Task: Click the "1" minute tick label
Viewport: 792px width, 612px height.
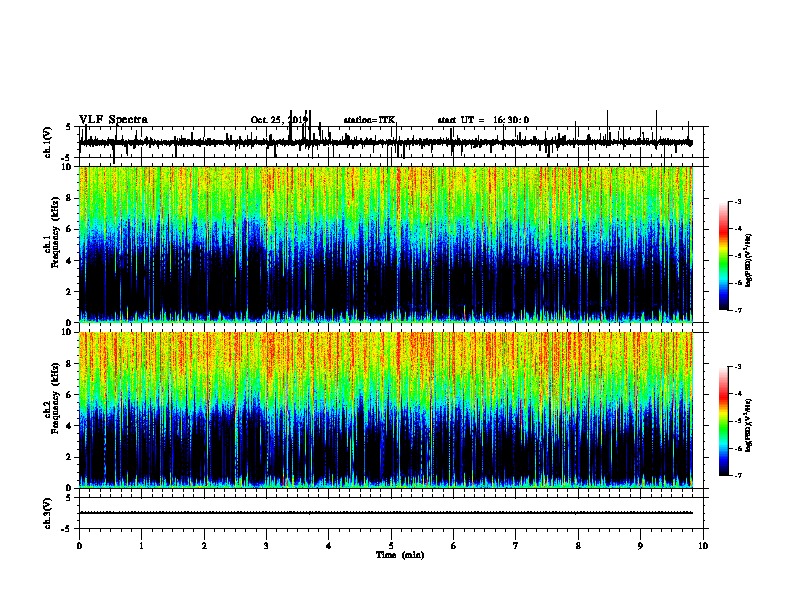Action: (142, 546)
